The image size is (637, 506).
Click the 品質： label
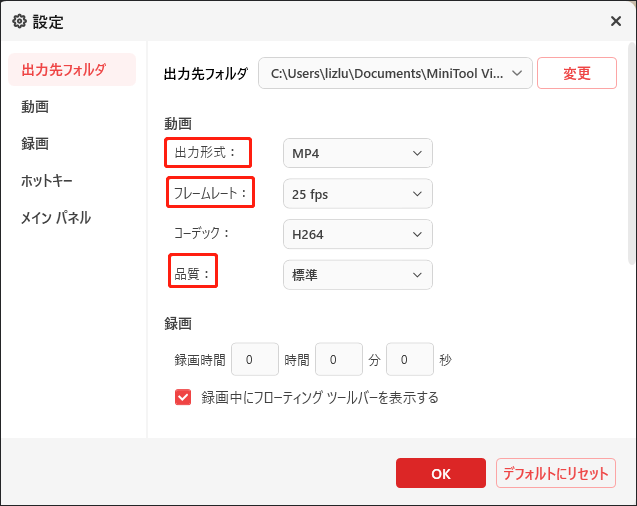(x=192, y=274)
